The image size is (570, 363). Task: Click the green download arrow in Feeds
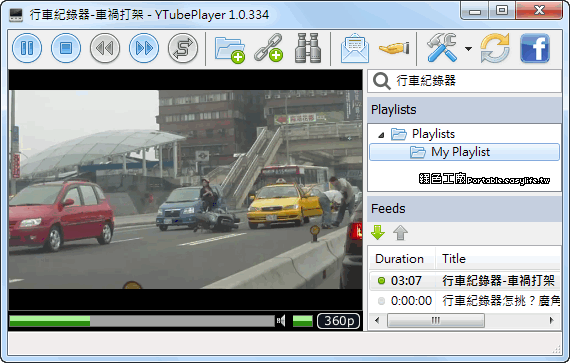[x=378, y=233]
